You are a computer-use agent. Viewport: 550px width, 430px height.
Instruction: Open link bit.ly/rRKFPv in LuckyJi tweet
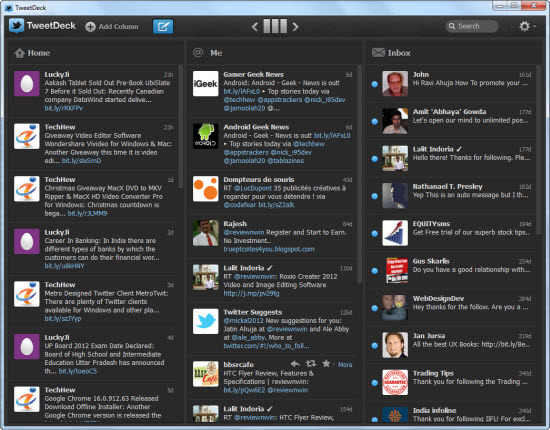[x=63, y=108]
